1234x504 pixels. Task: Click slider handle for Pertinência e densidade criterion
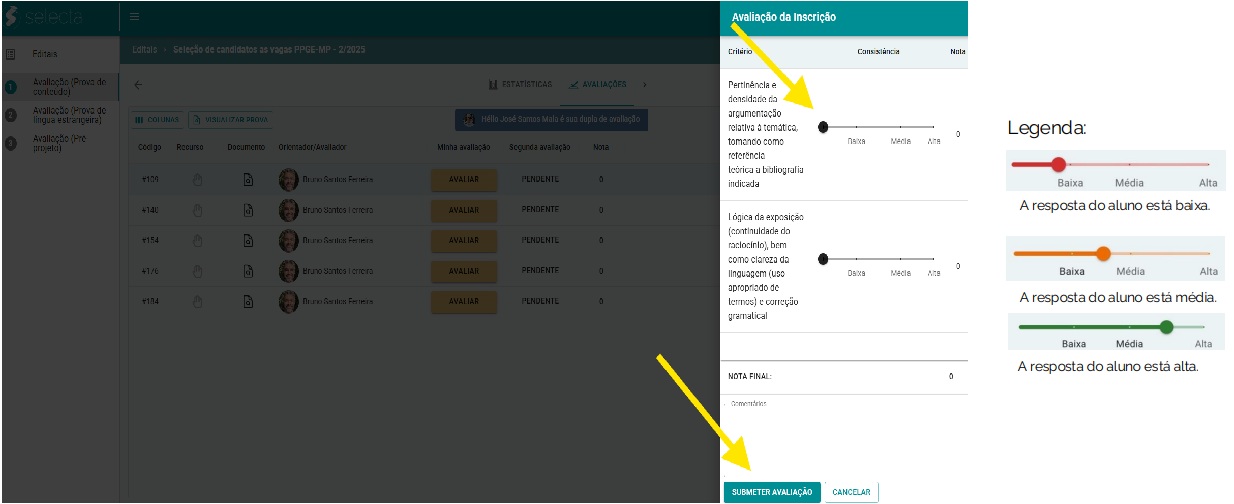point(823,127)
